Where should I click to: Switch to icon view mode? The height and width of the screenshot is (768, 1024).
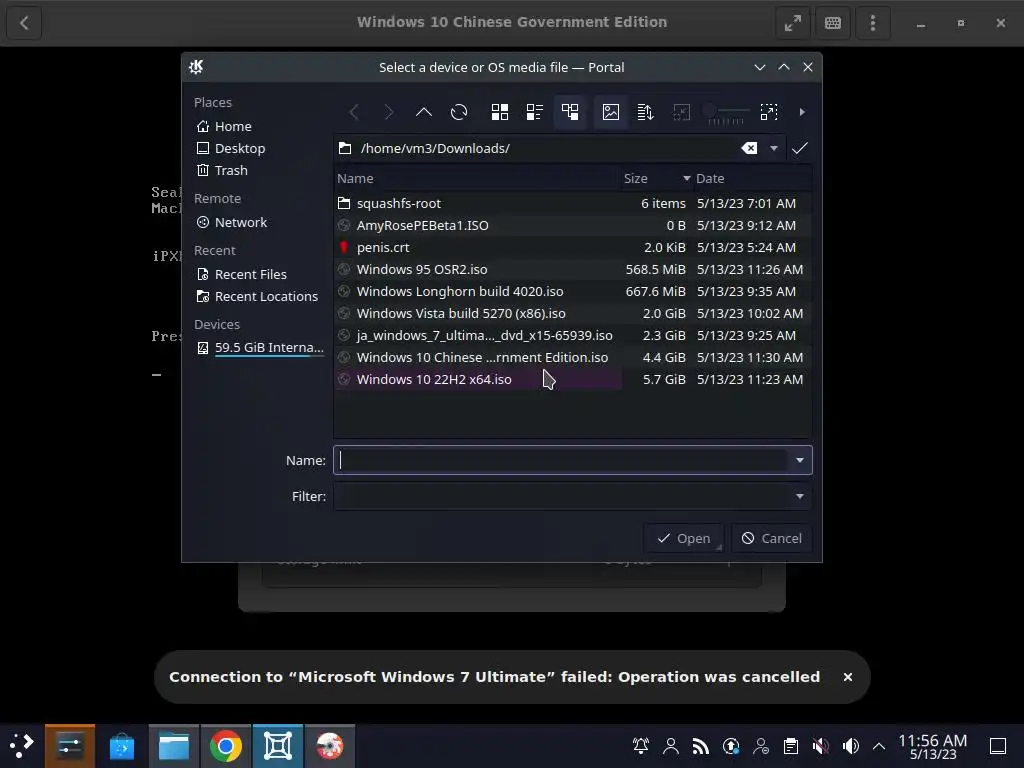[x=500, y=112]
